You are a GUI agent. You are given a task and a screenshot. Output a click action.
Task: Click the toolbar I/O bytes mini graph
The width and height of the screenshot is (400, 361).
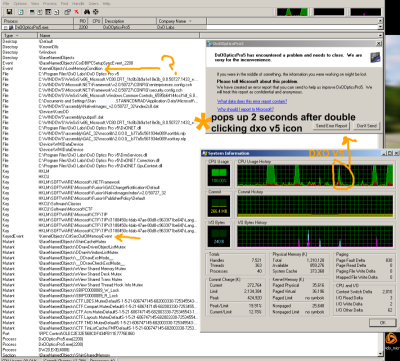pos(366,12)
